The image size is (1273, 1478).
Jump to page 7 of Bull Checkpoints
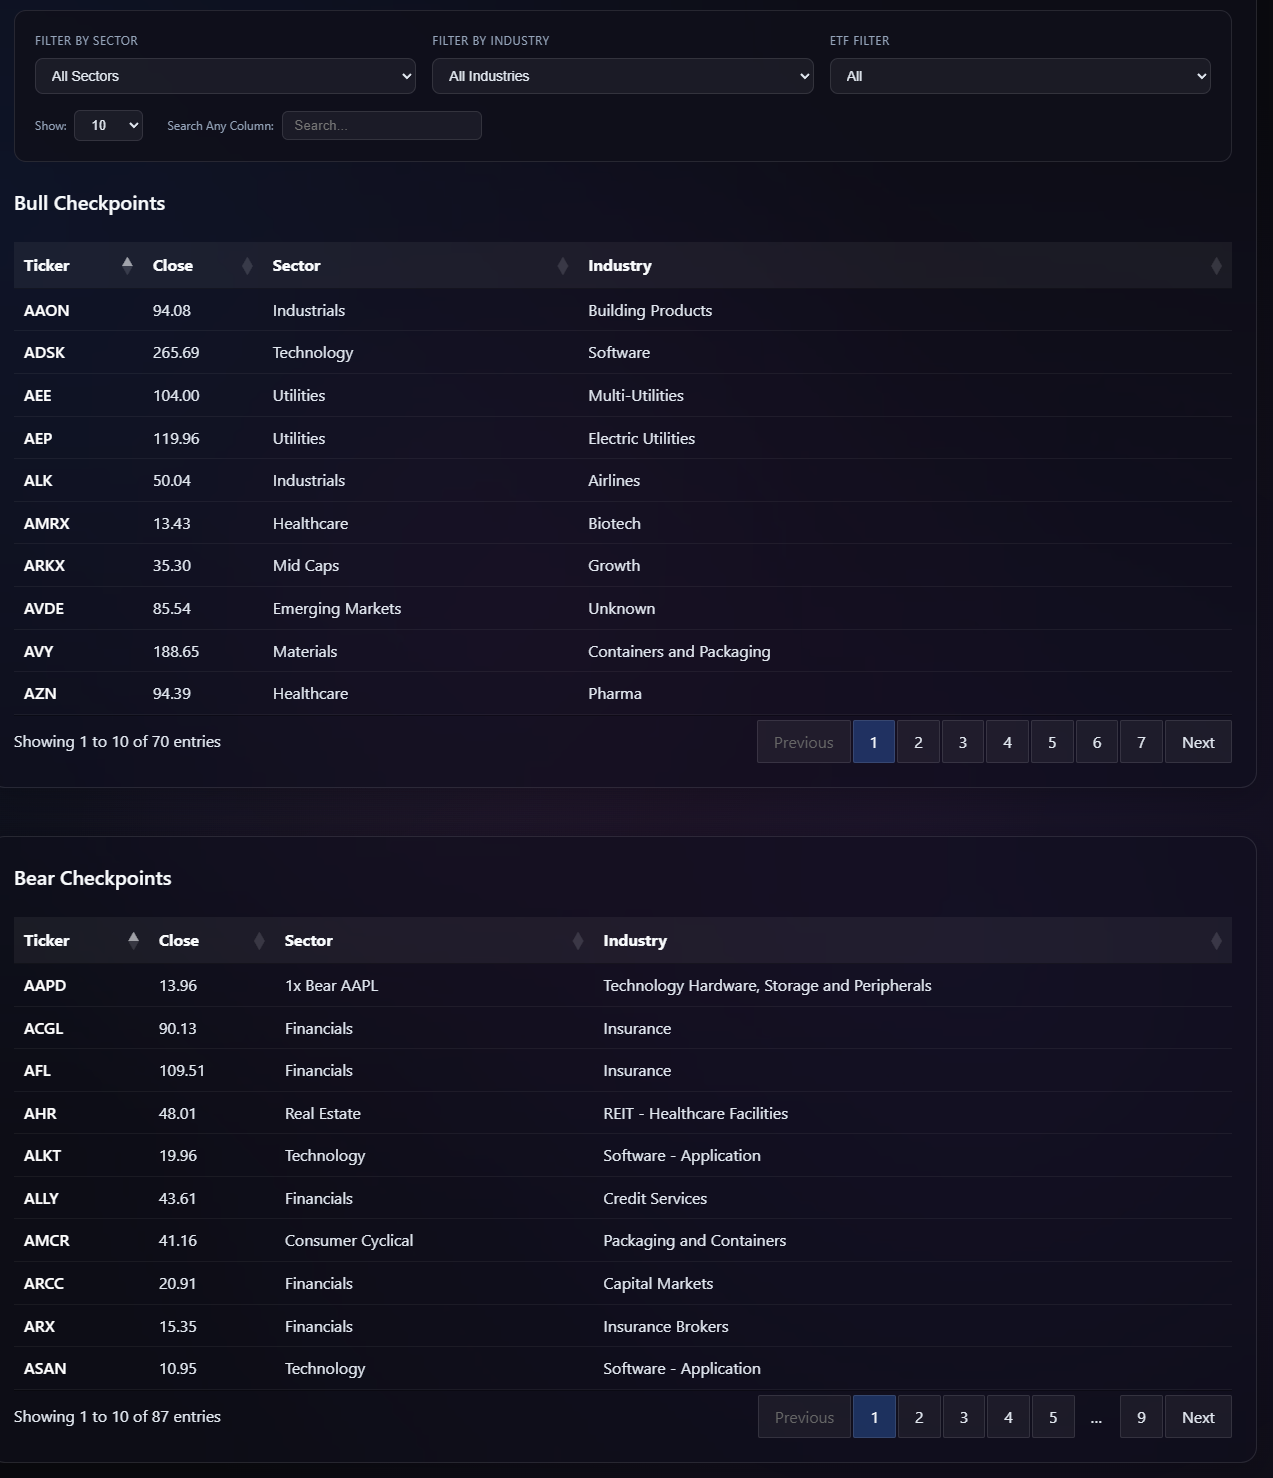tap(1141, 742)
